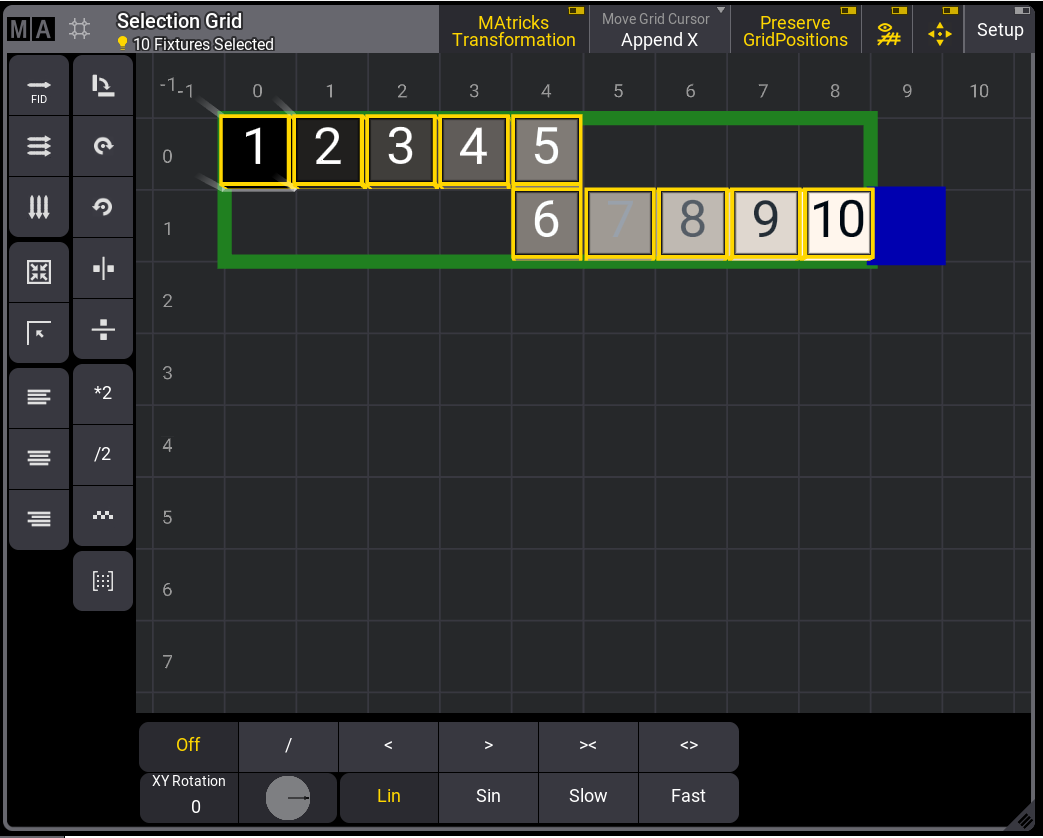Select the Sin curve option
The width and height of the screenshot is (1043, 838).
coord(488,796)
